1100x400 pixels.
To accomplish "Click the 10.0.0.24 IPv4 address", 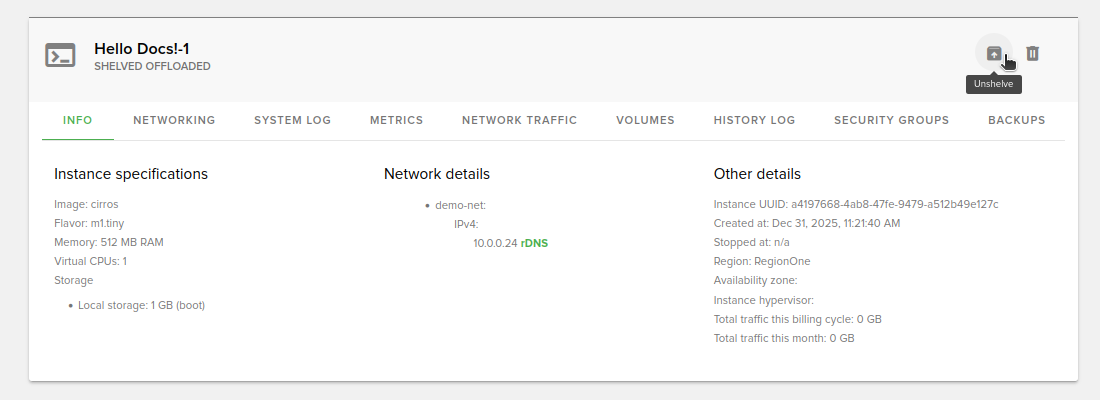I will 495,243.
